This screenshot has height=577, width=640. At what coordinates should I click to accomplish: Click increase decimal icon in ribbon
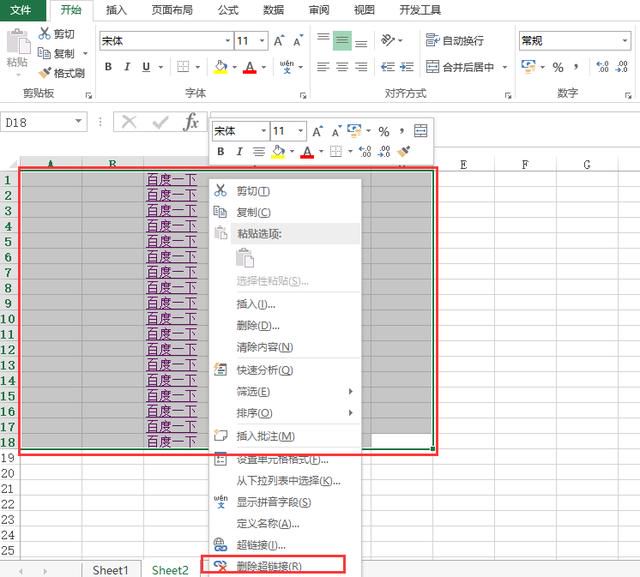tap(602, 67)
